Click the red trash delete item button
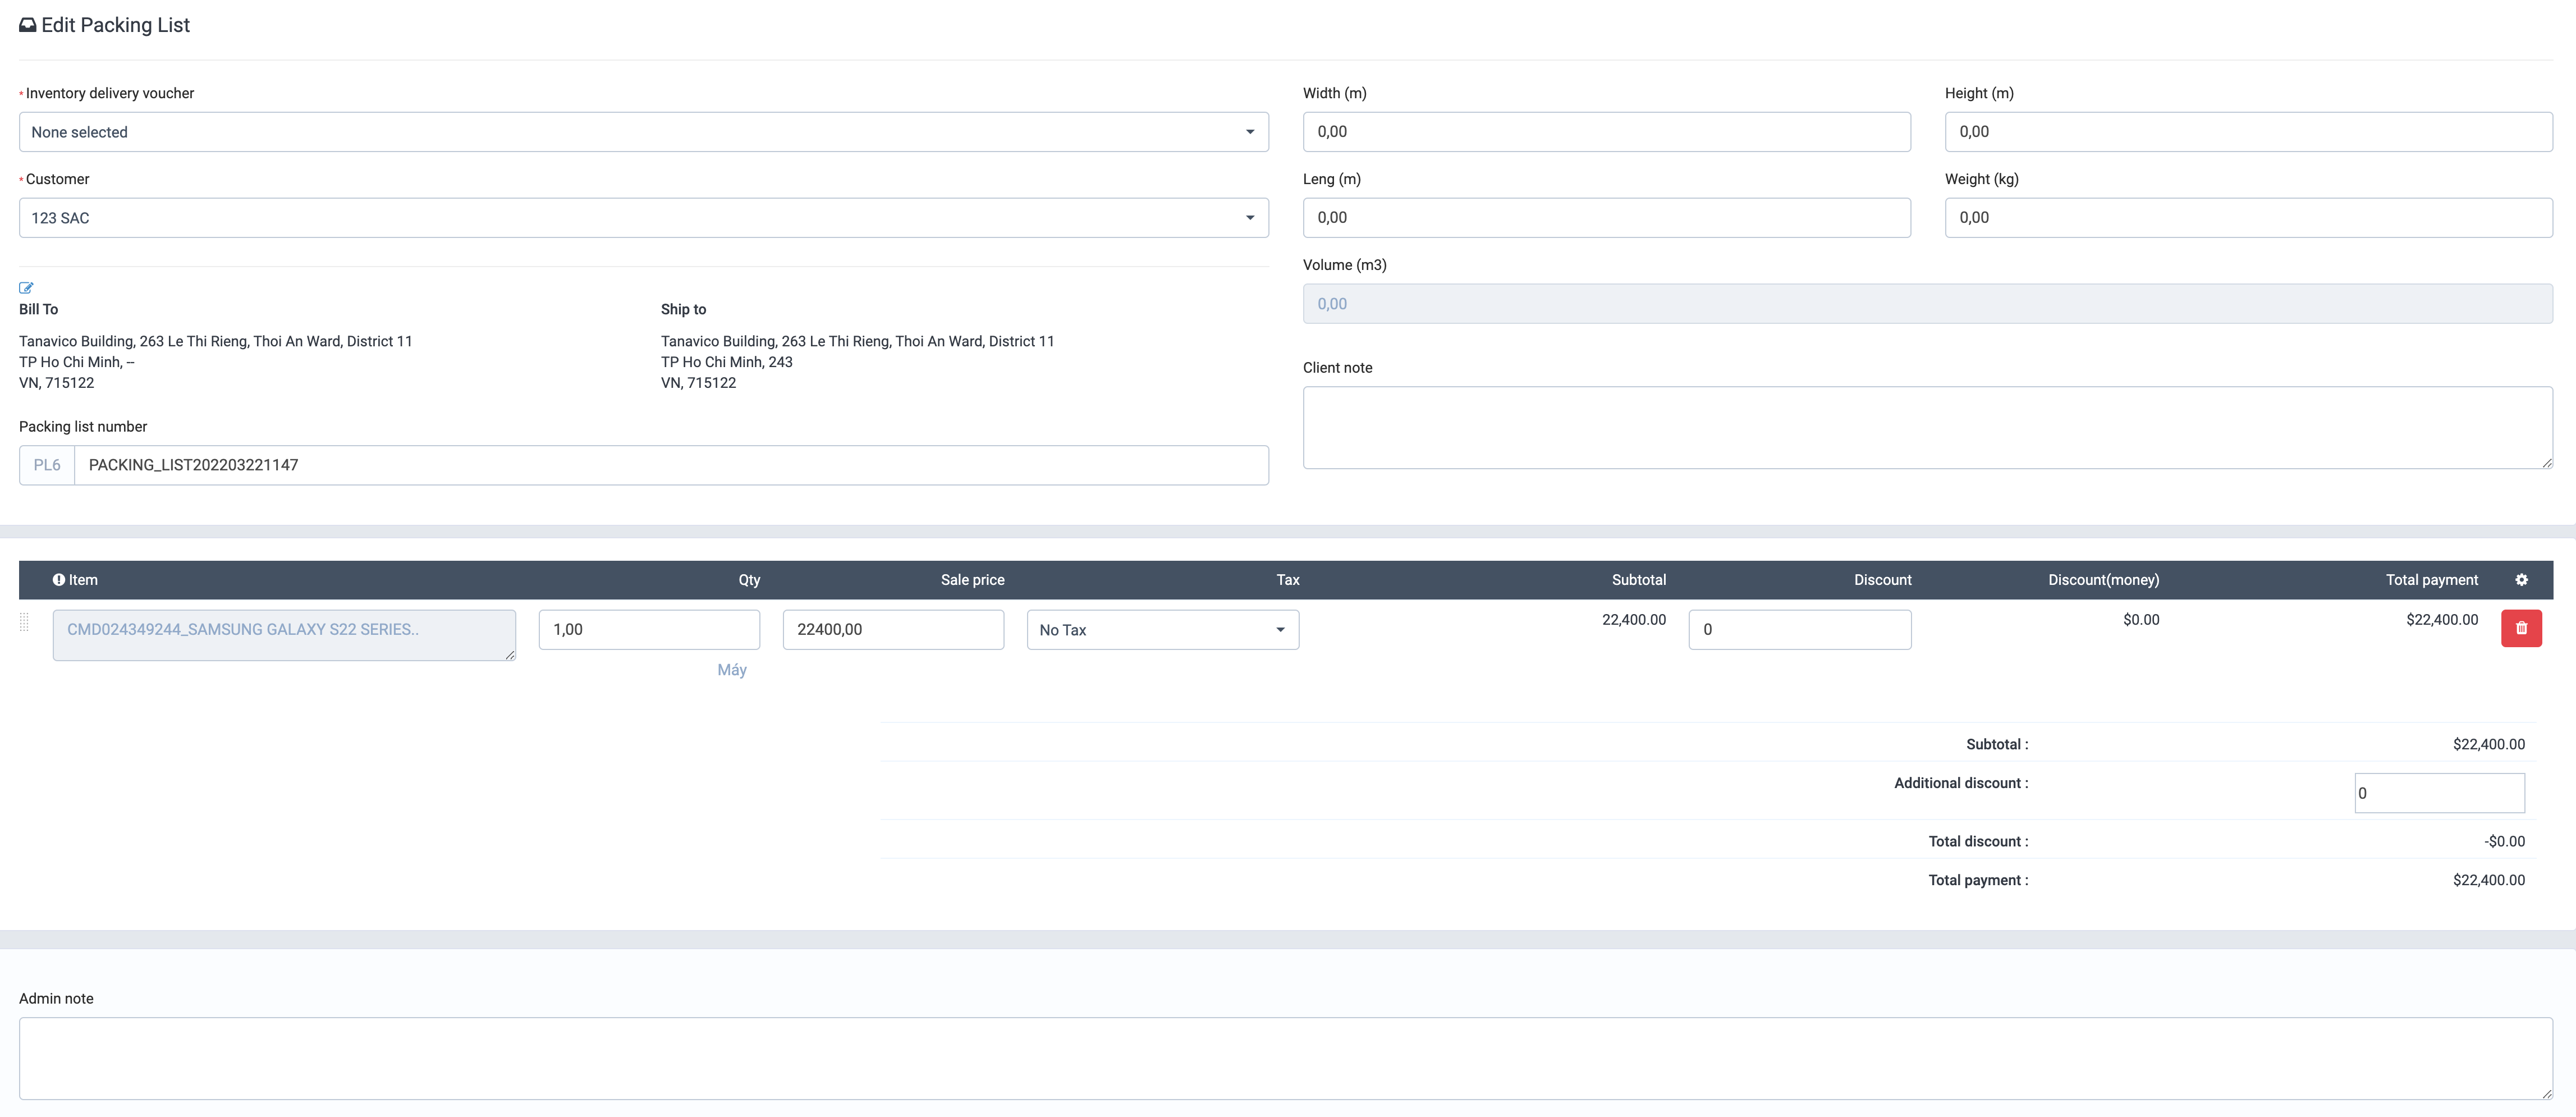Screen dimensions: 2576x1117 (x=2521, y=629)
